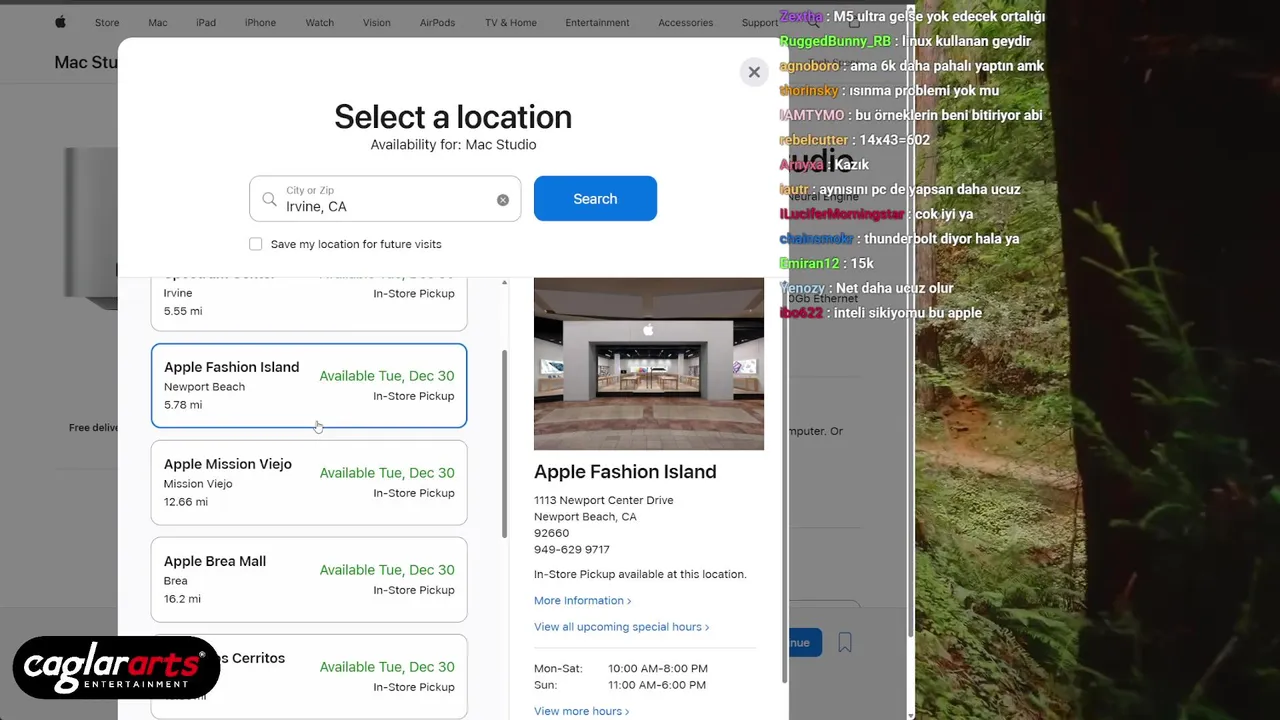Screen dimensions: 1280x720
Task: Open the Support menu item
Action: coord(760,23)
